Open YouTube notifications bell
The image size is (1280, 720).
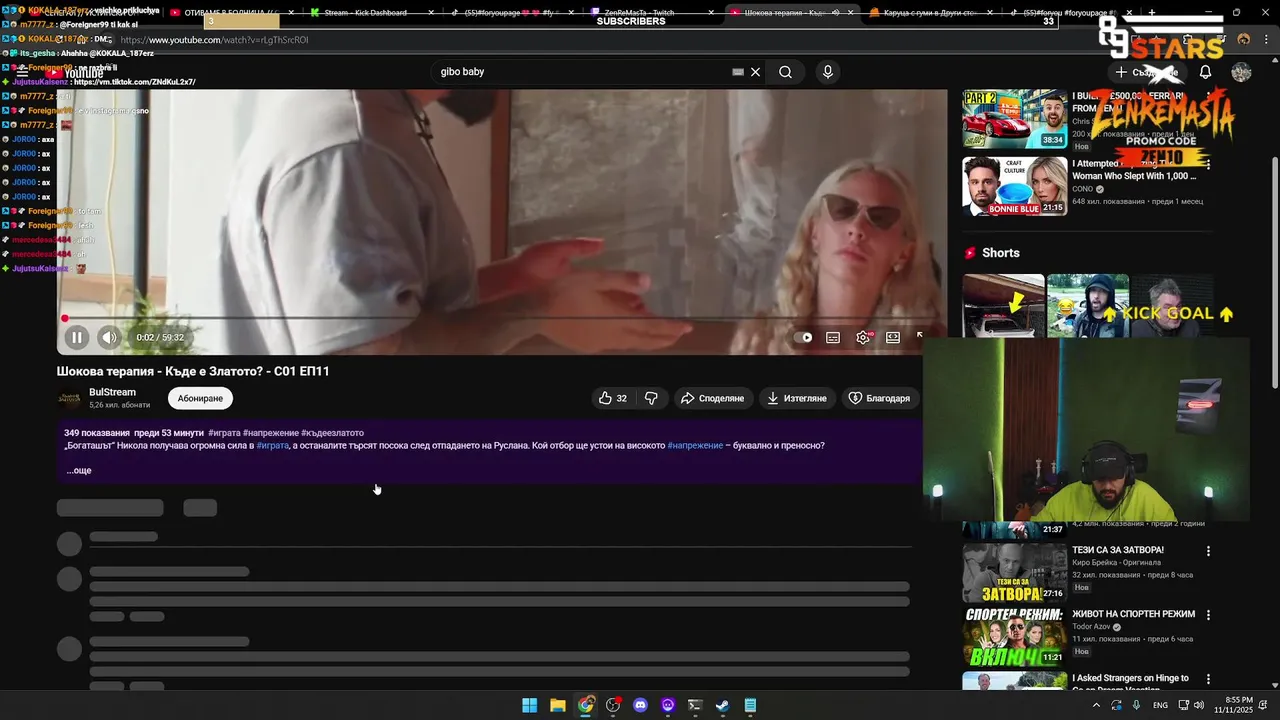[1205, 72]
